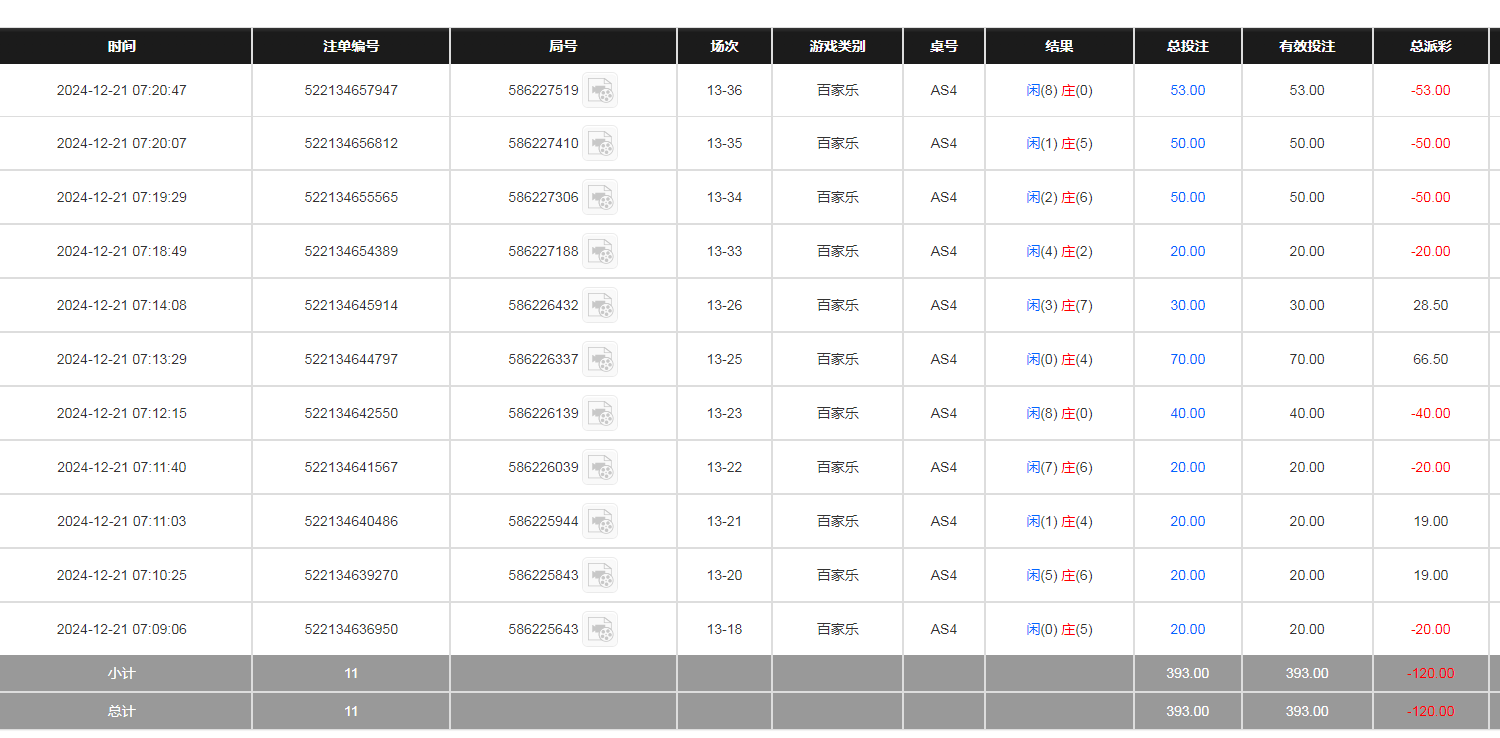Click replay video icon for round 586227306

(x=600, y=197)
